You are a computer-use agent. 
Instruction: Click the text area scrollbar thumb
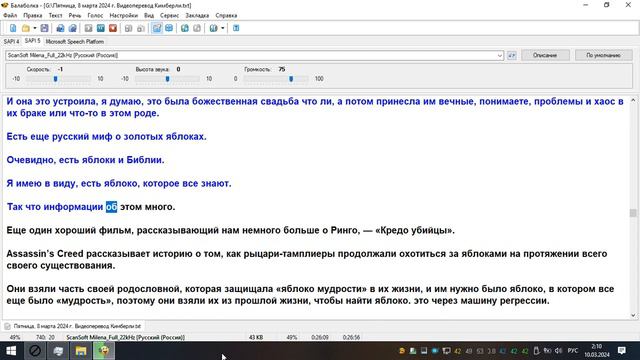[633, 213]
